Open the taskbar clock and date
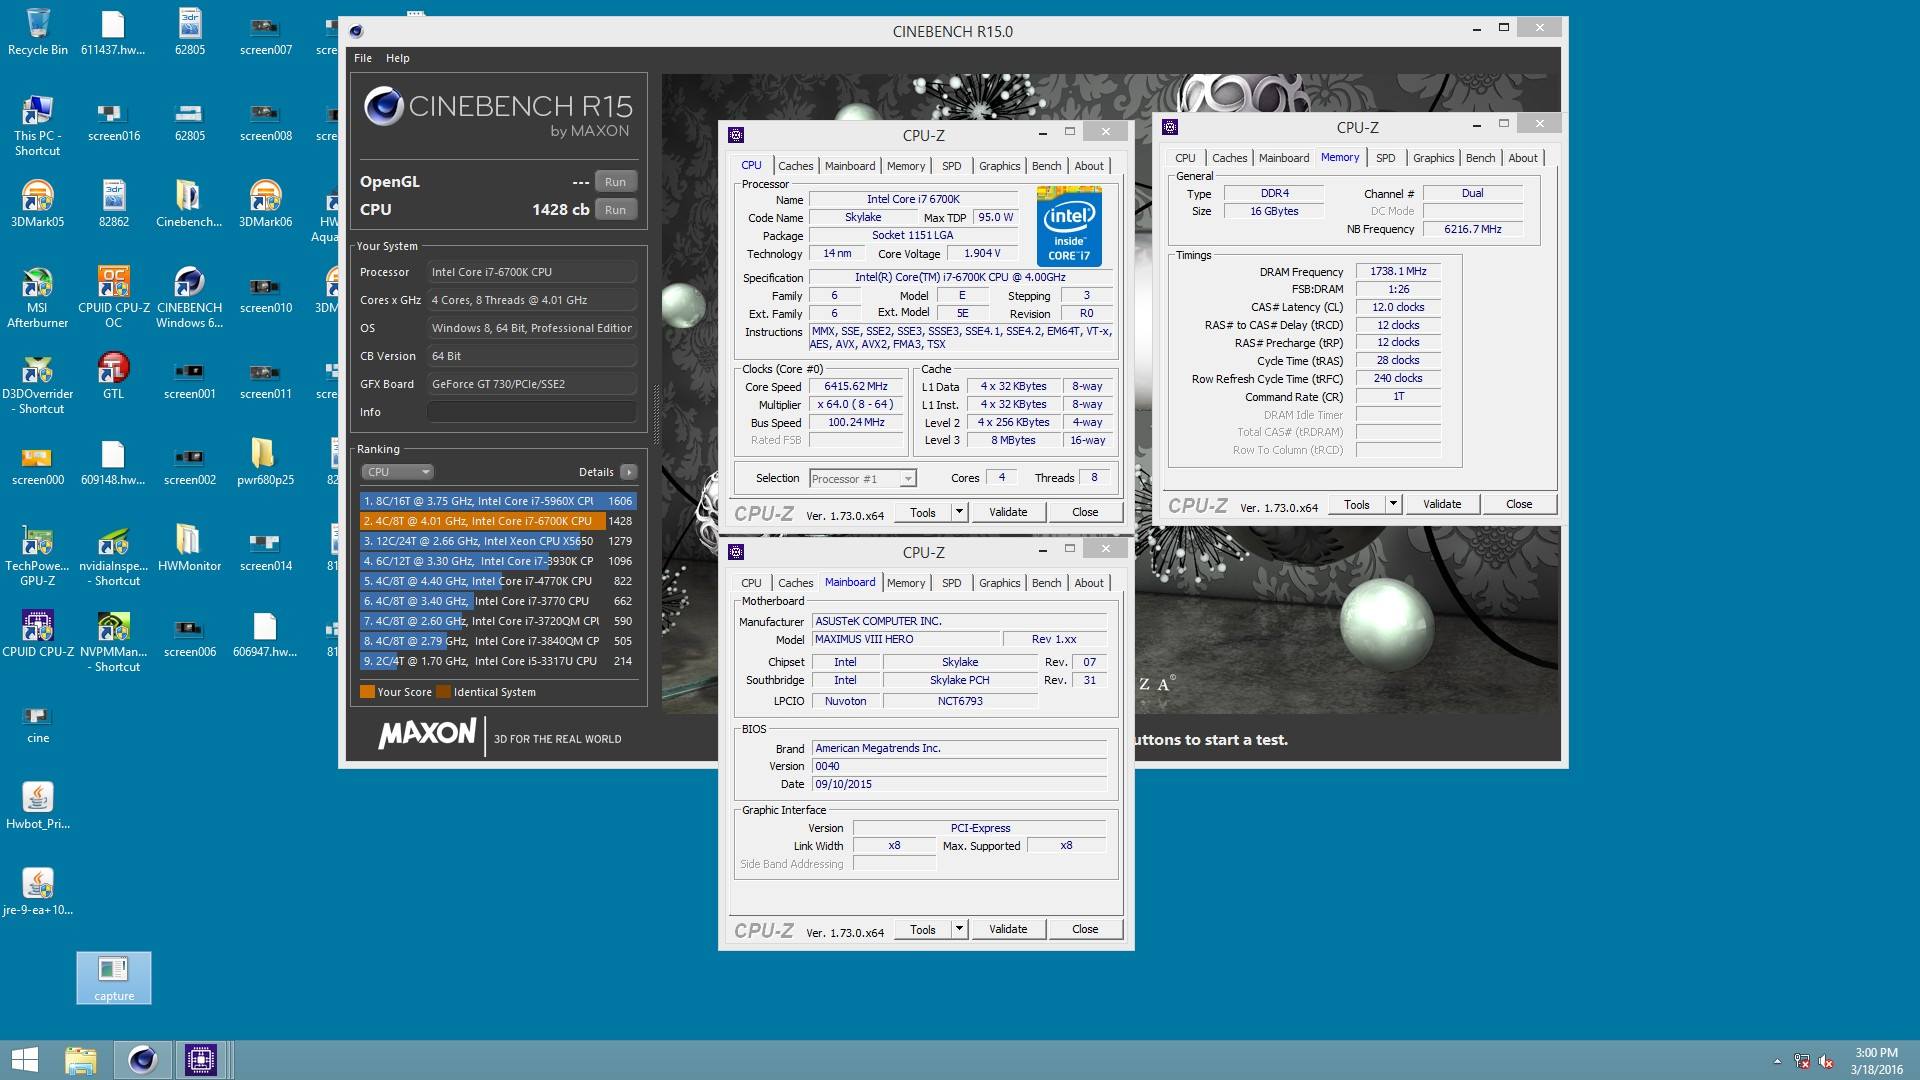1920x1080 pixels. [1876, 1060]
